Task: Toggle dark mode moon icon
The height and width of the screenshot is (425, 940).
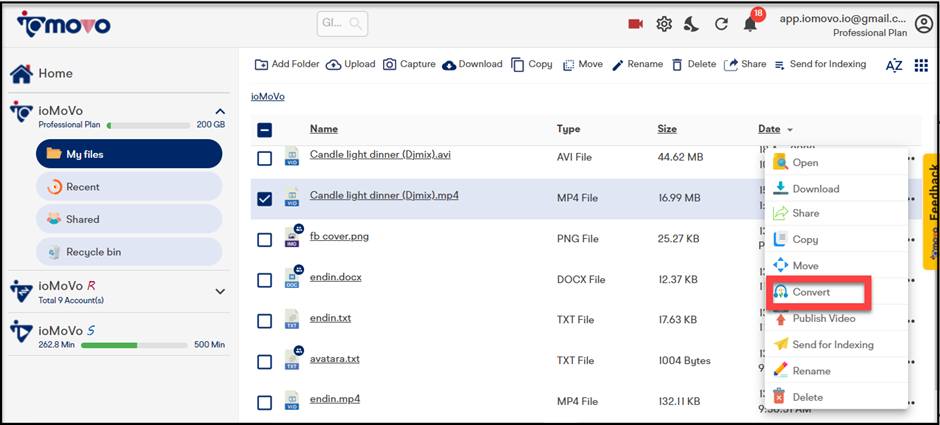Action: 692,24
